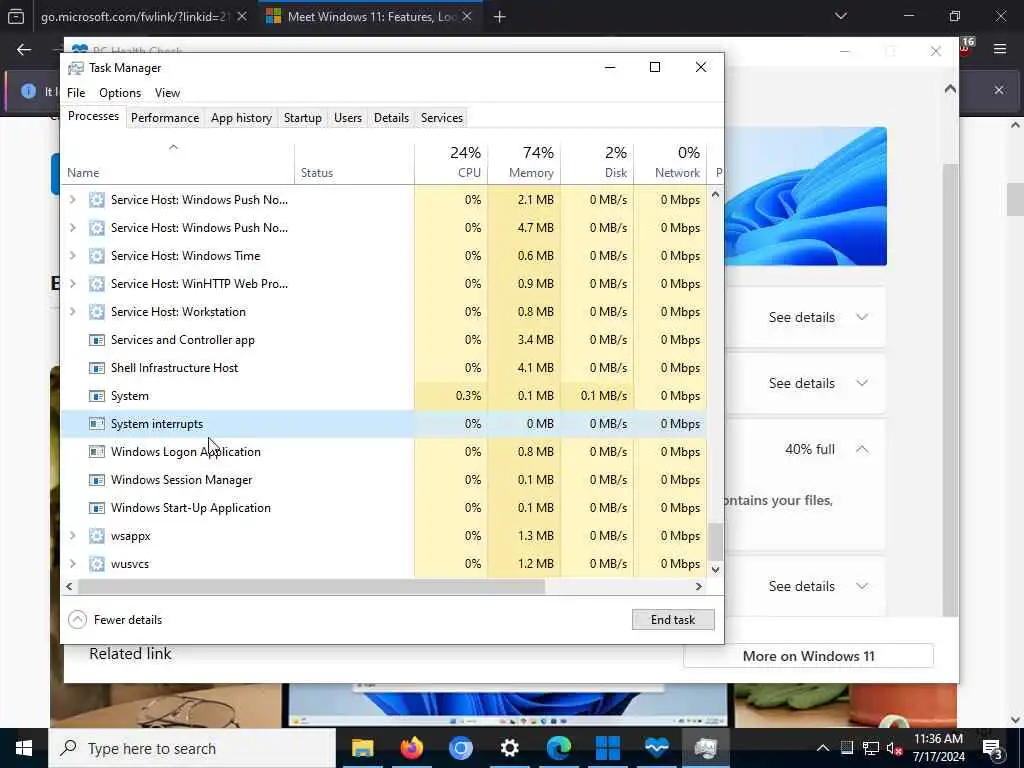
Task: Sort processes by the CPU column
Action: [451, 163]
